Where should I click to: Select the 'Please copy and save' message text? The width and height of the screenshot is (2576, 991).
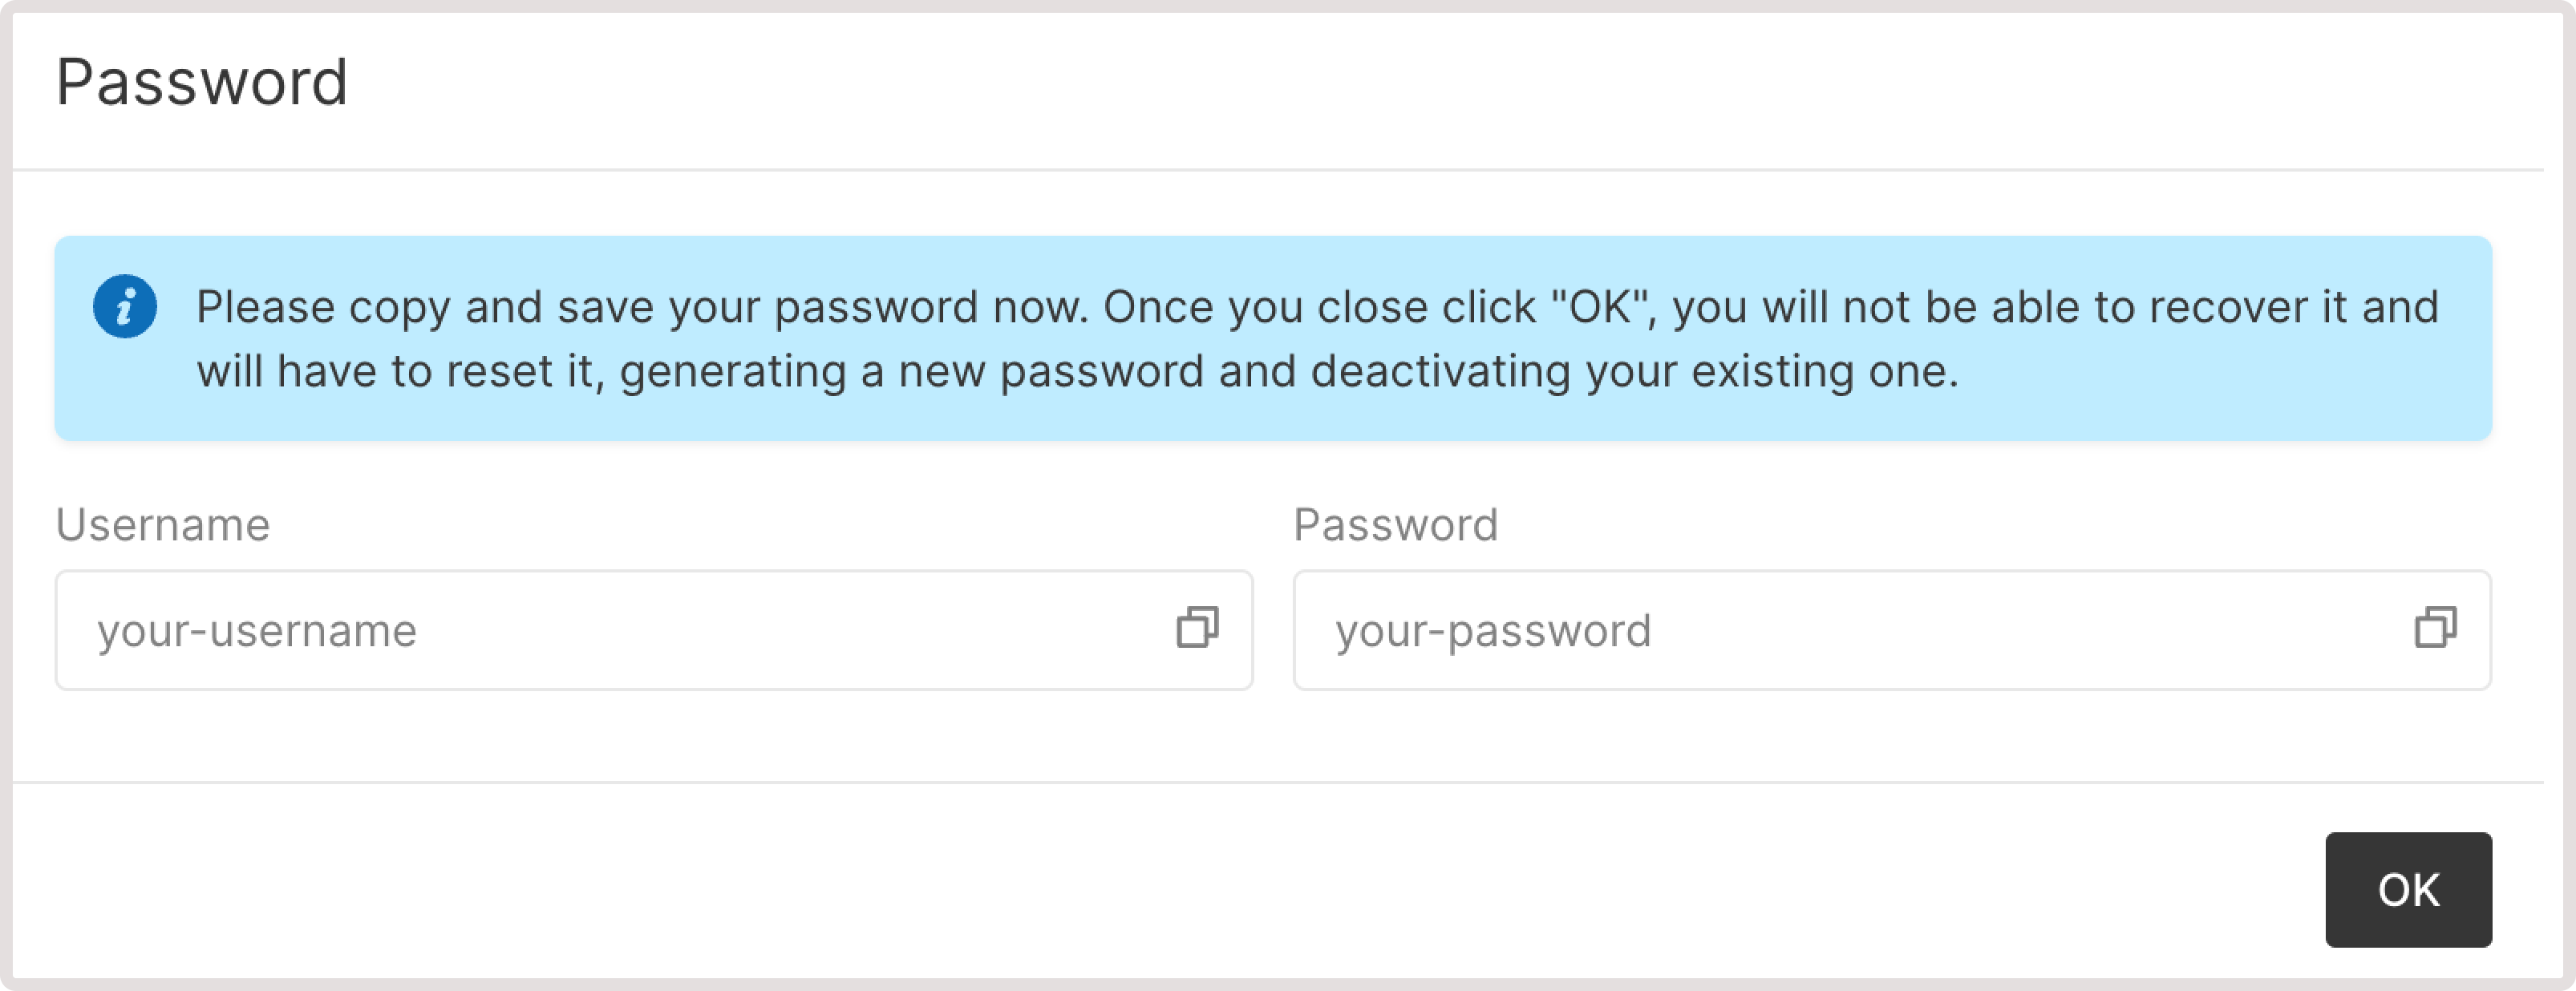1317,338
